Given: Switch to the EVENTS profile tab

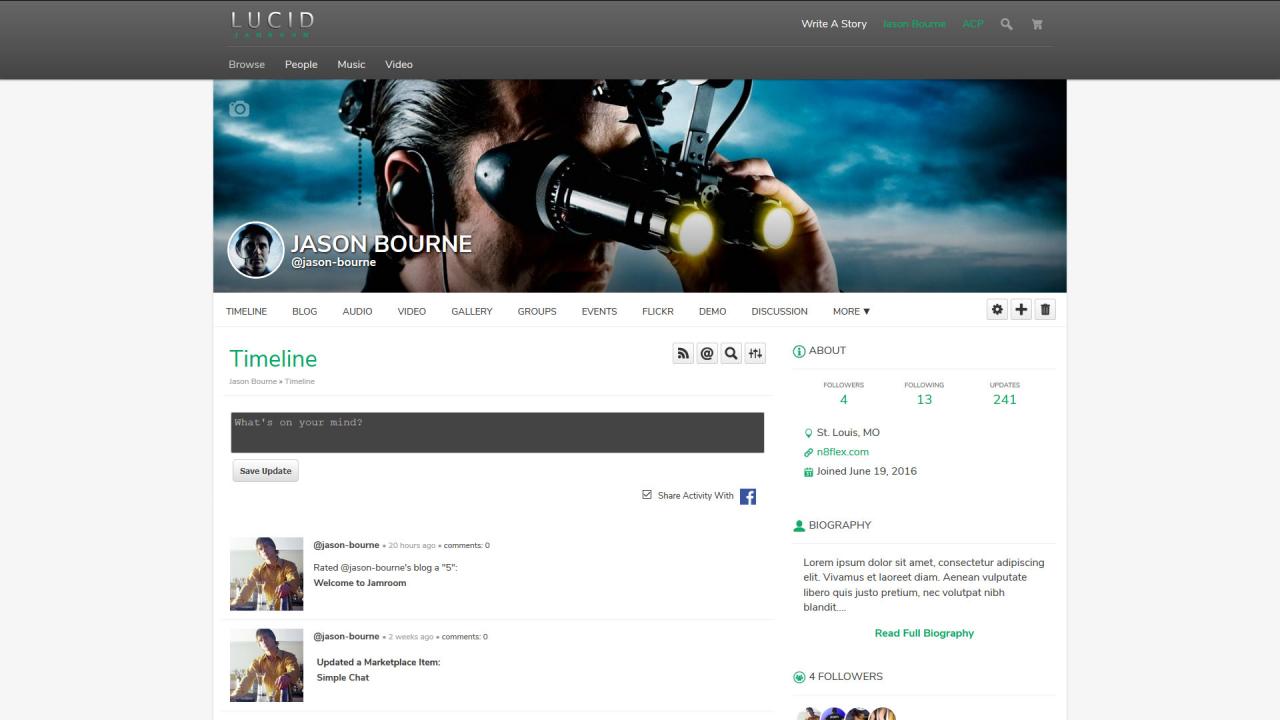Looking at the screenshot, I should pyautogui.click(x=599, y=311).
